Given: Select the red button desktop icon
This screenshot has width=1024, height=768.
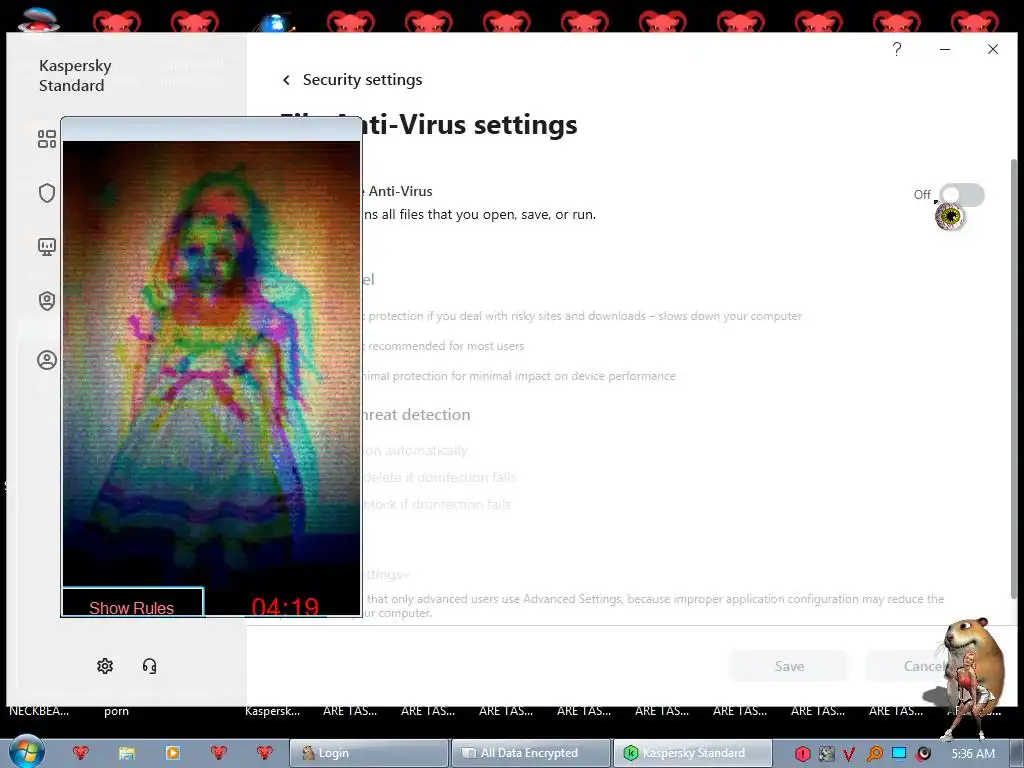Looking at the screenshot, I should (39, 20).
